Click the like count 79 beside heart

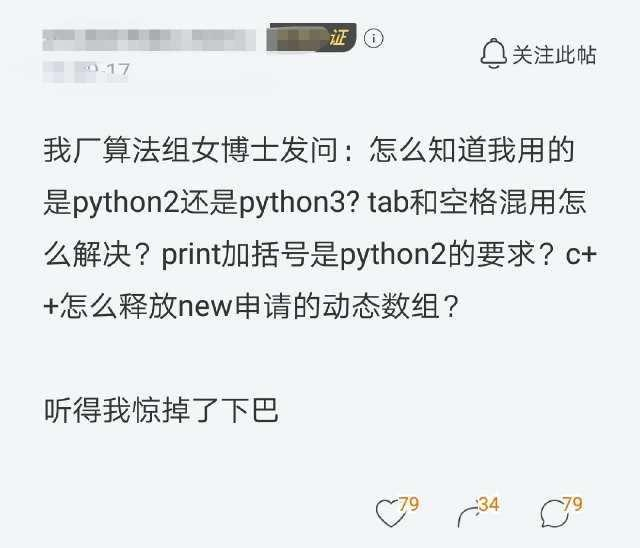coord(409,504)
